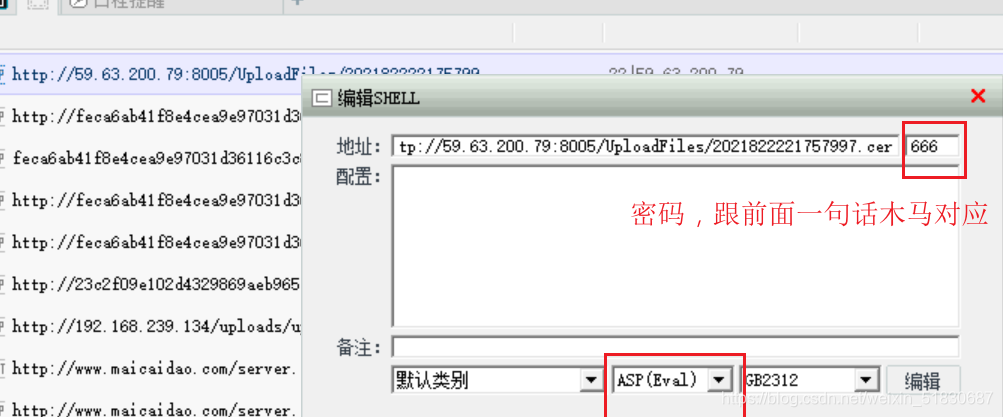Click the 备注: label
This screenshot has width=1003, height=417.
pos(359,349)
